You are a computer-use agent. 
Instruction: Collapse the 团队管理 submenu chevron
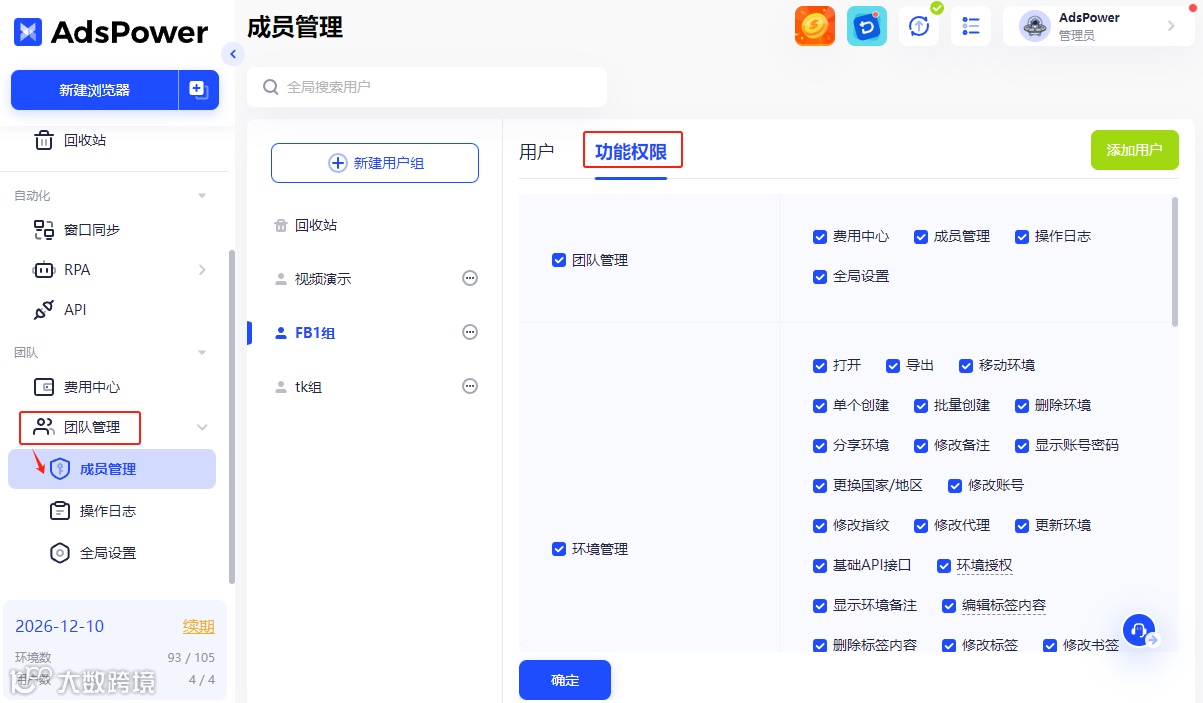pos(202,428)
